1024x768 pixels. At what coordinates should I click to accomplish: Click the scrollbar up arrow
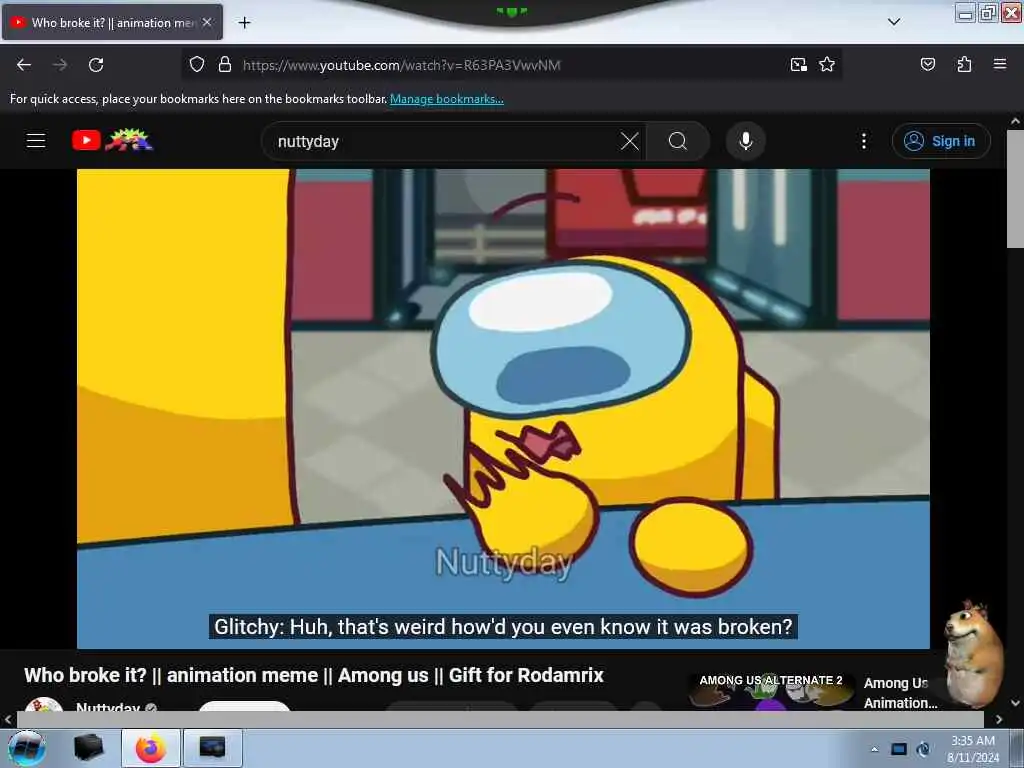(x=1015, y=121)
